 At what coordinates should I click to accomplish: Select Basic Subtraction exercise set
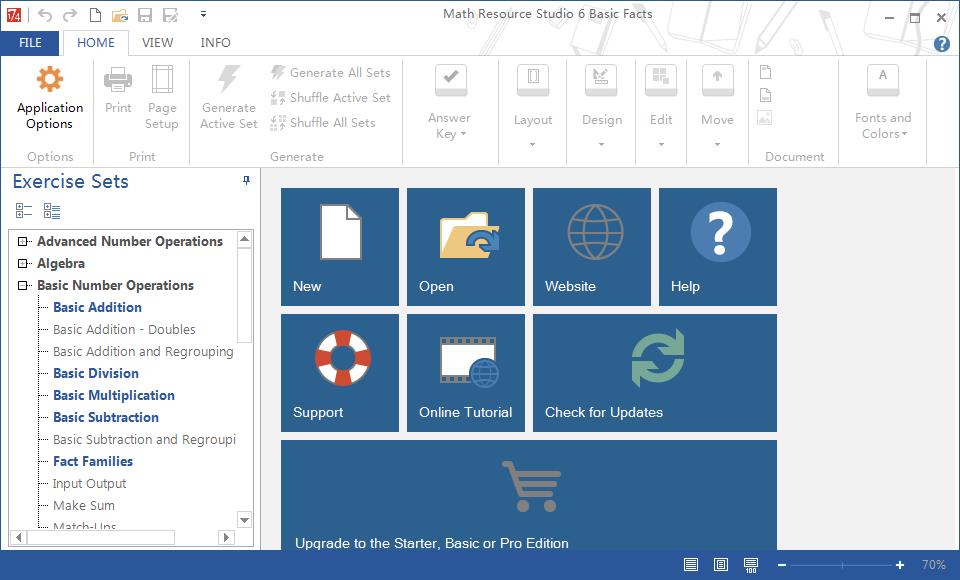106,418
